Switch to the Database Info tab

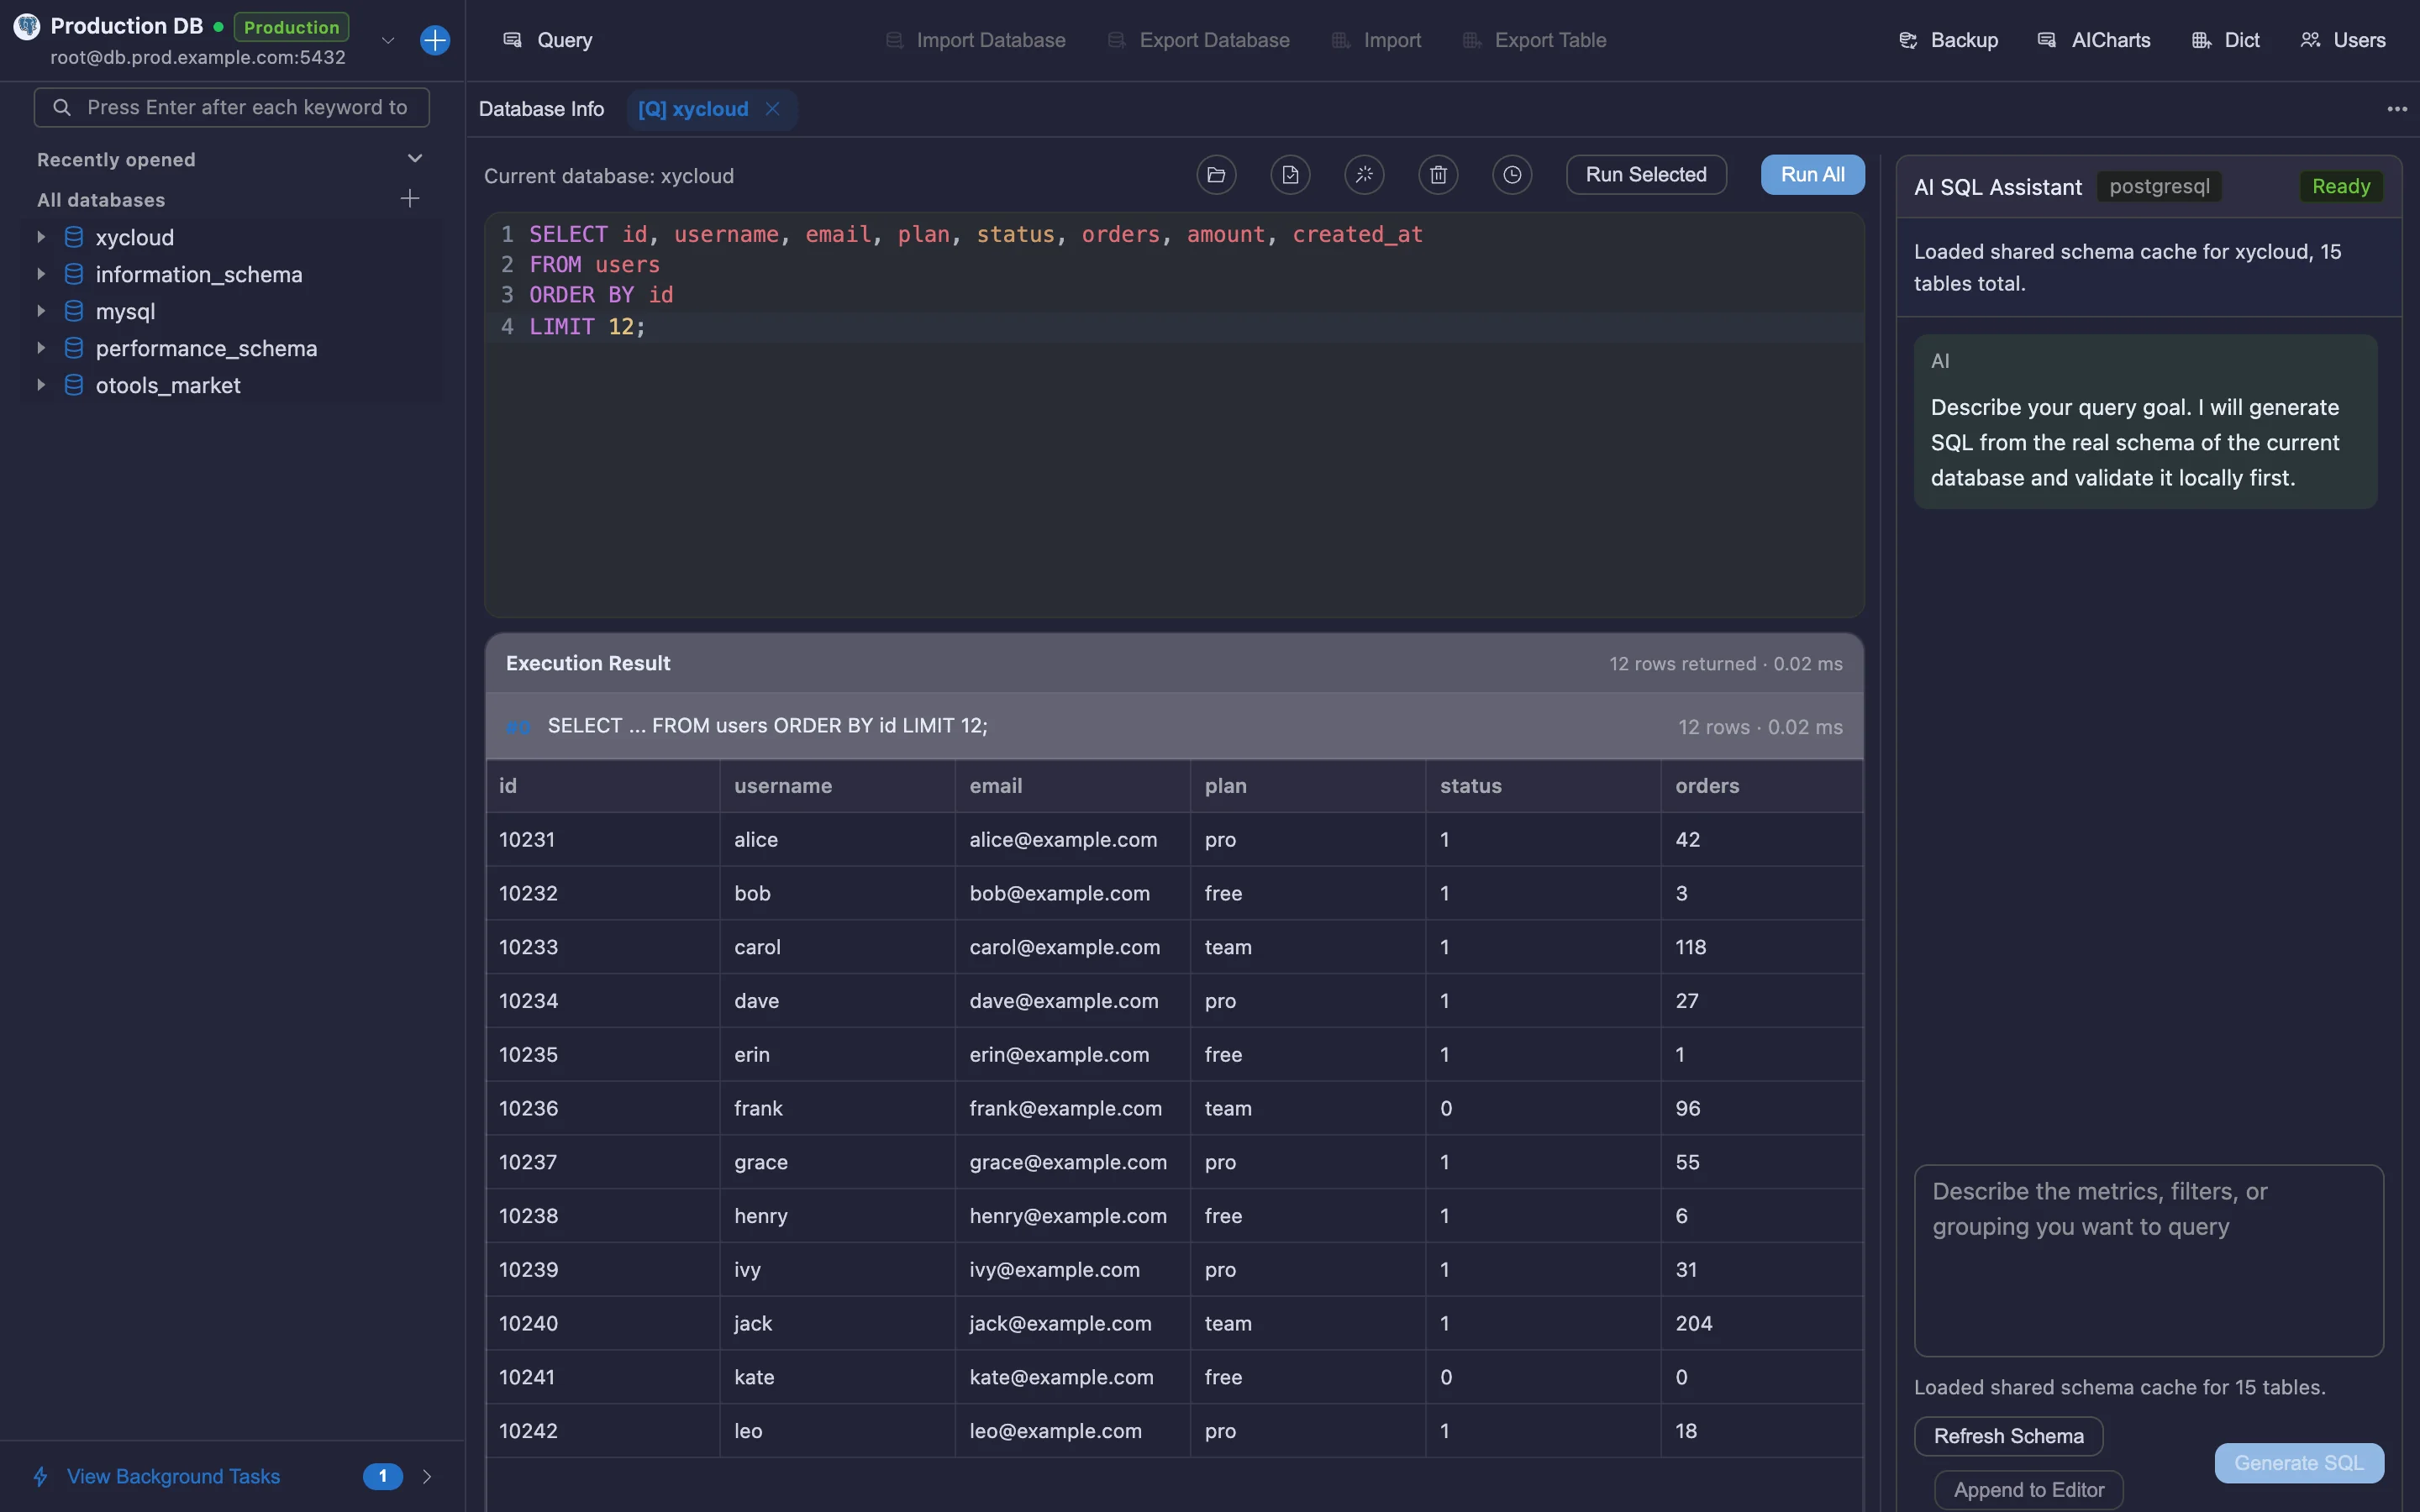pyautogui.click(x=541, y=109)
